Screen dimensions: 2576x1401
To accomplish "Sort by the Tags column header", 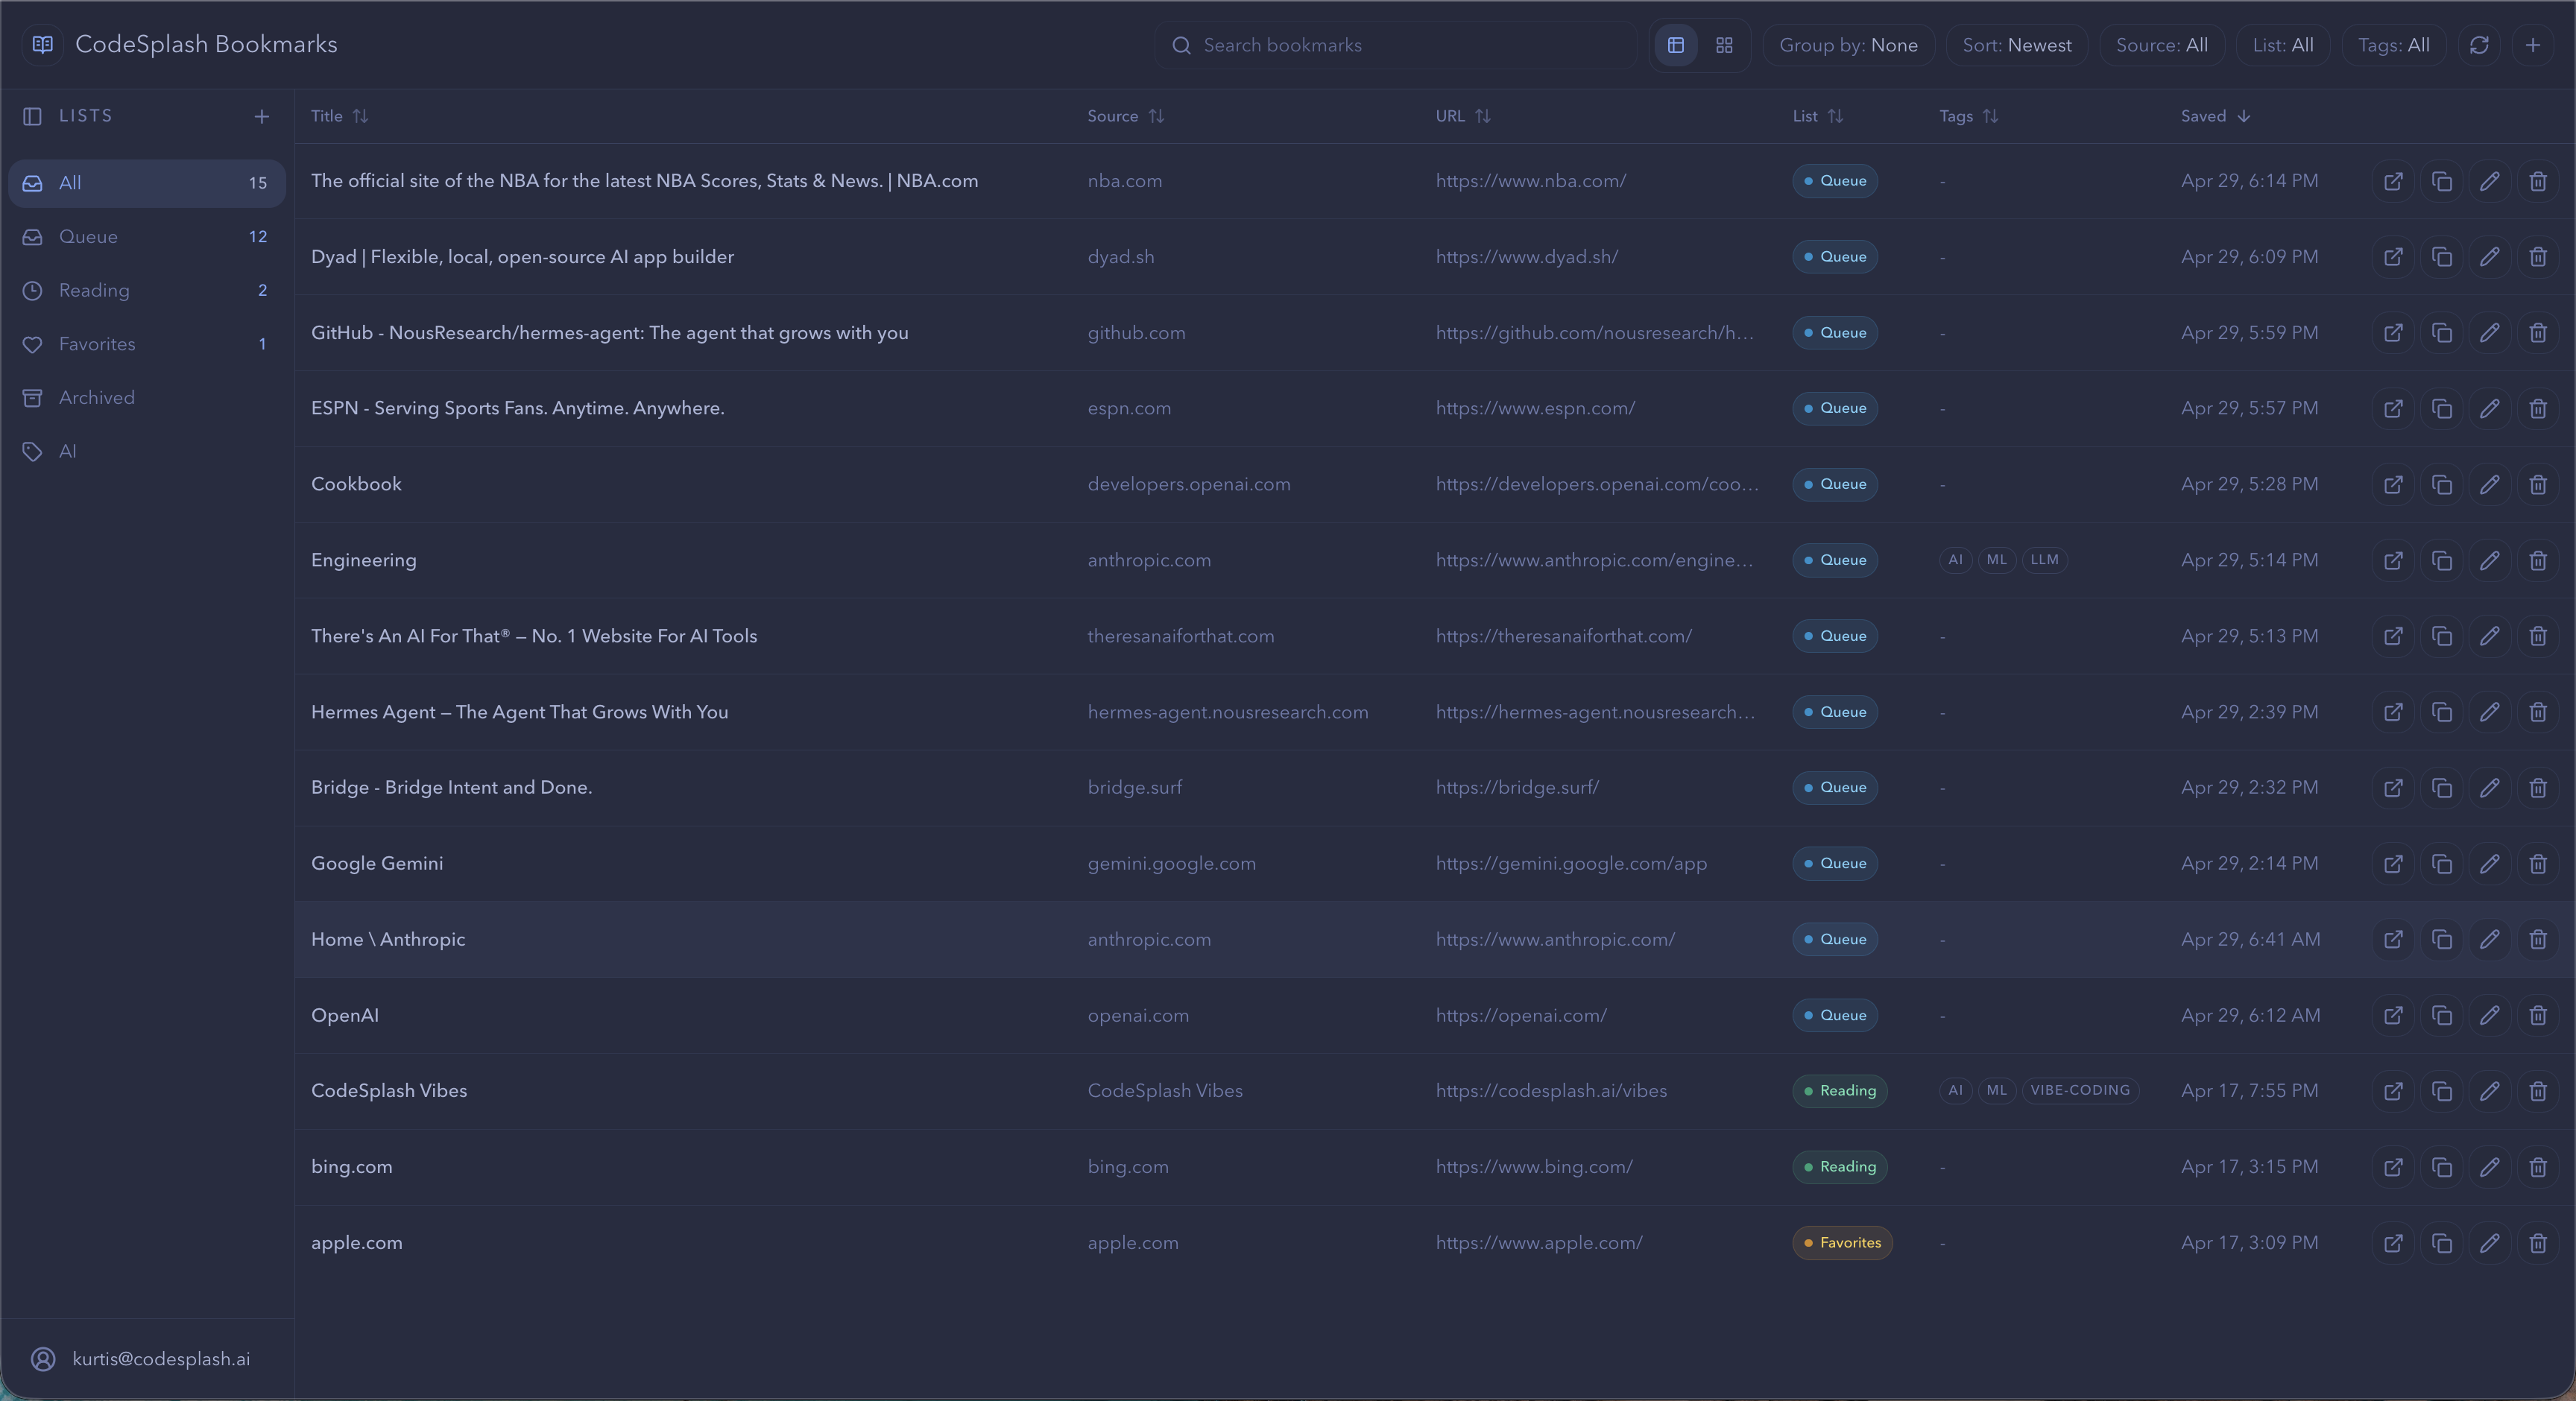I will 1969,116.
